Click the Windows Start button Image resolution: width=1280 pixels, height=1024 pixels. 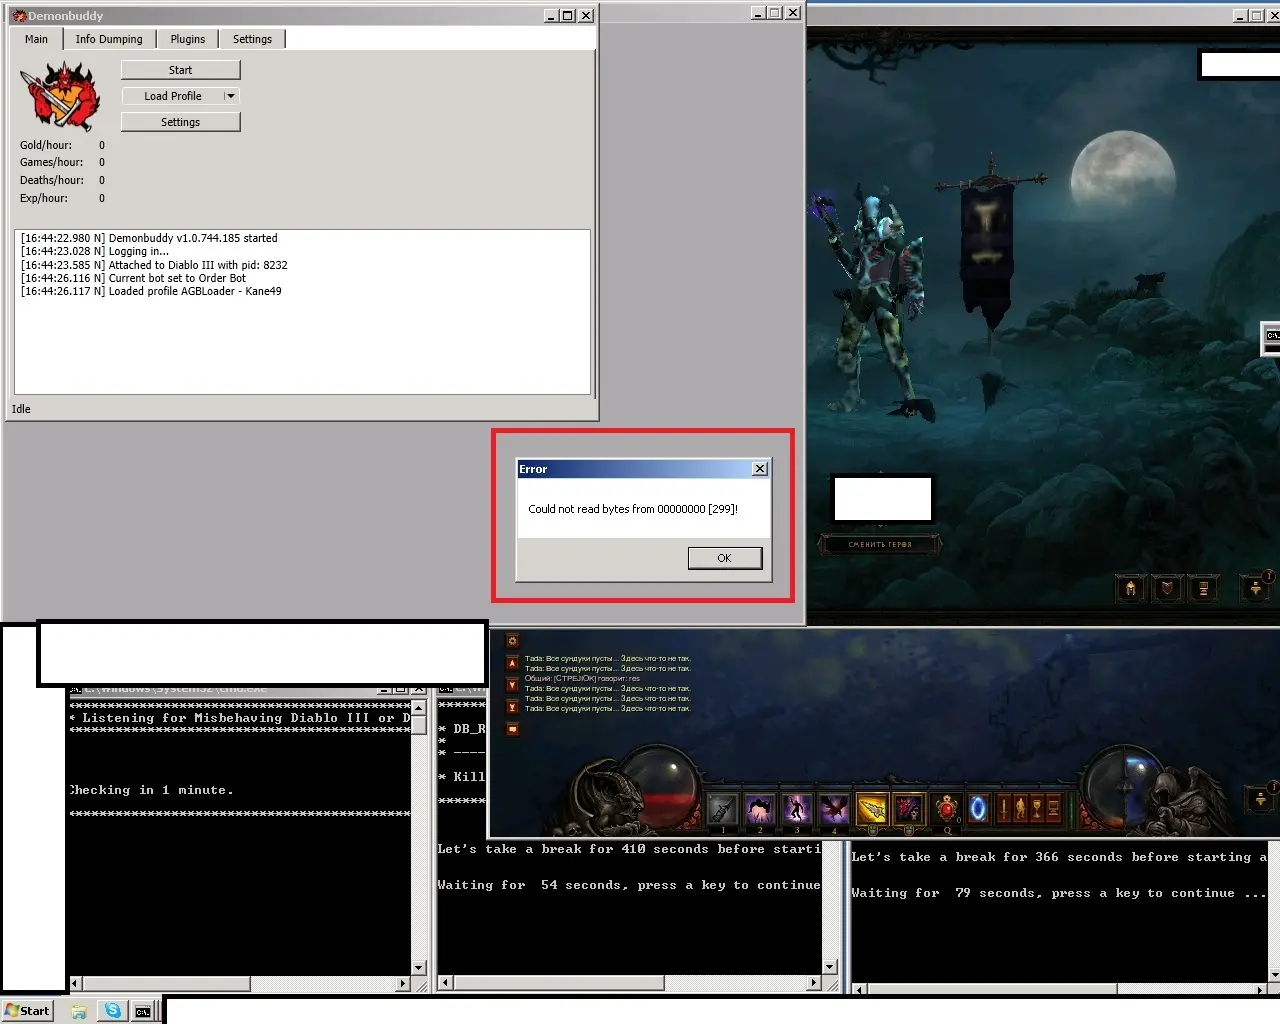[x=27, y=1011]
